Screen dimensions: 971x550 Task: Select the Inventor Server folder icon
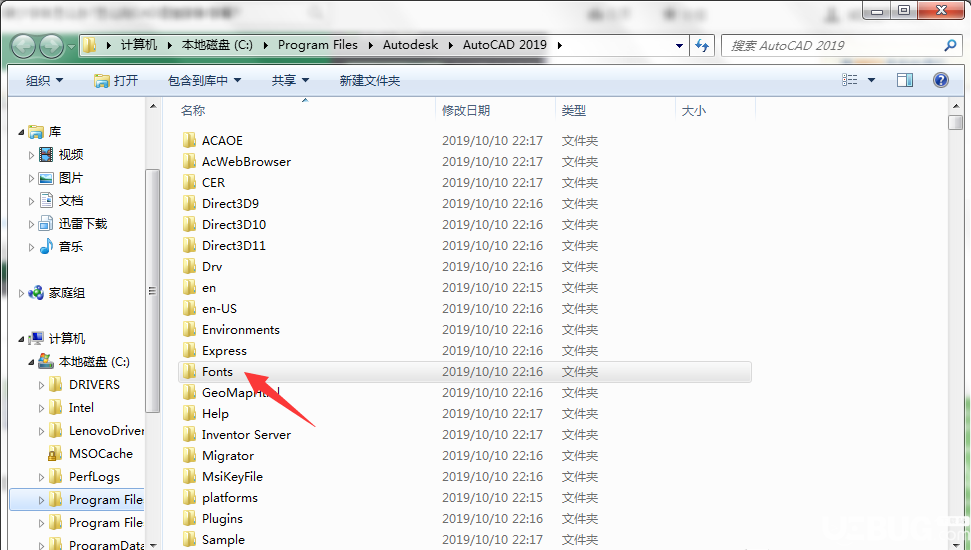tap(189, 435)
